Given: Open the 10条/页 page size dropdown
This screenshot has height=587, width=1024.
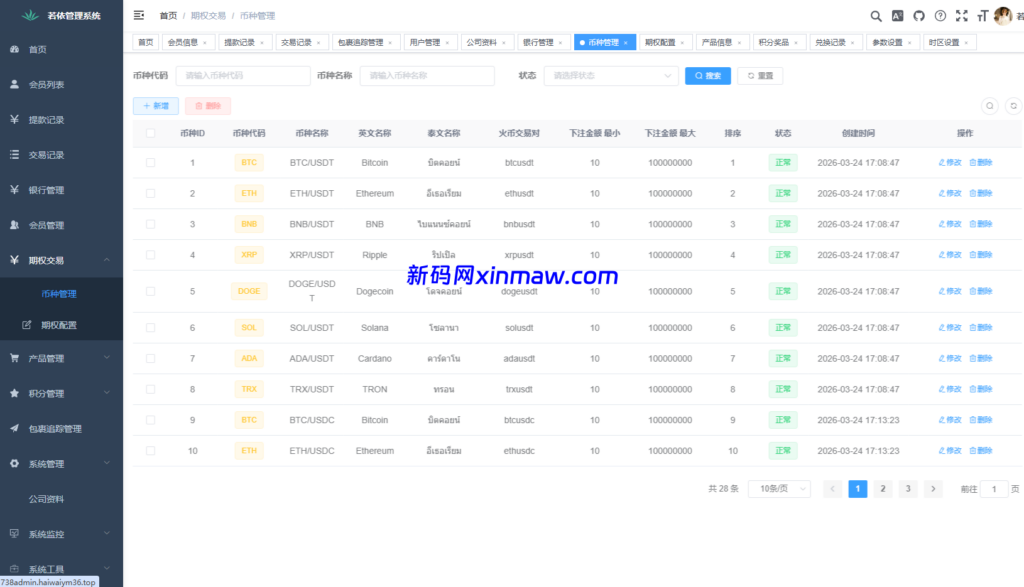Looking at the screenshot, I should click(780, 488).
